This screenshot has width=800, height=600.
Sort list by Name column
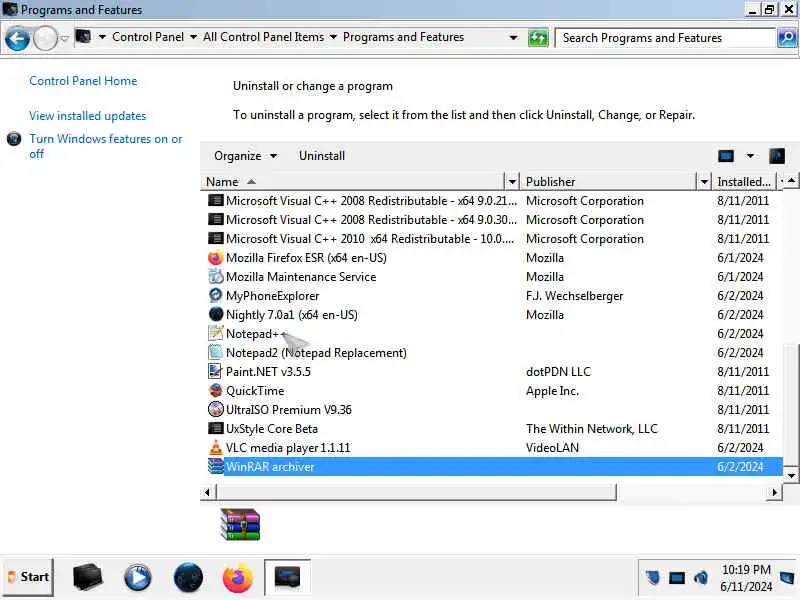coord(352,182)
